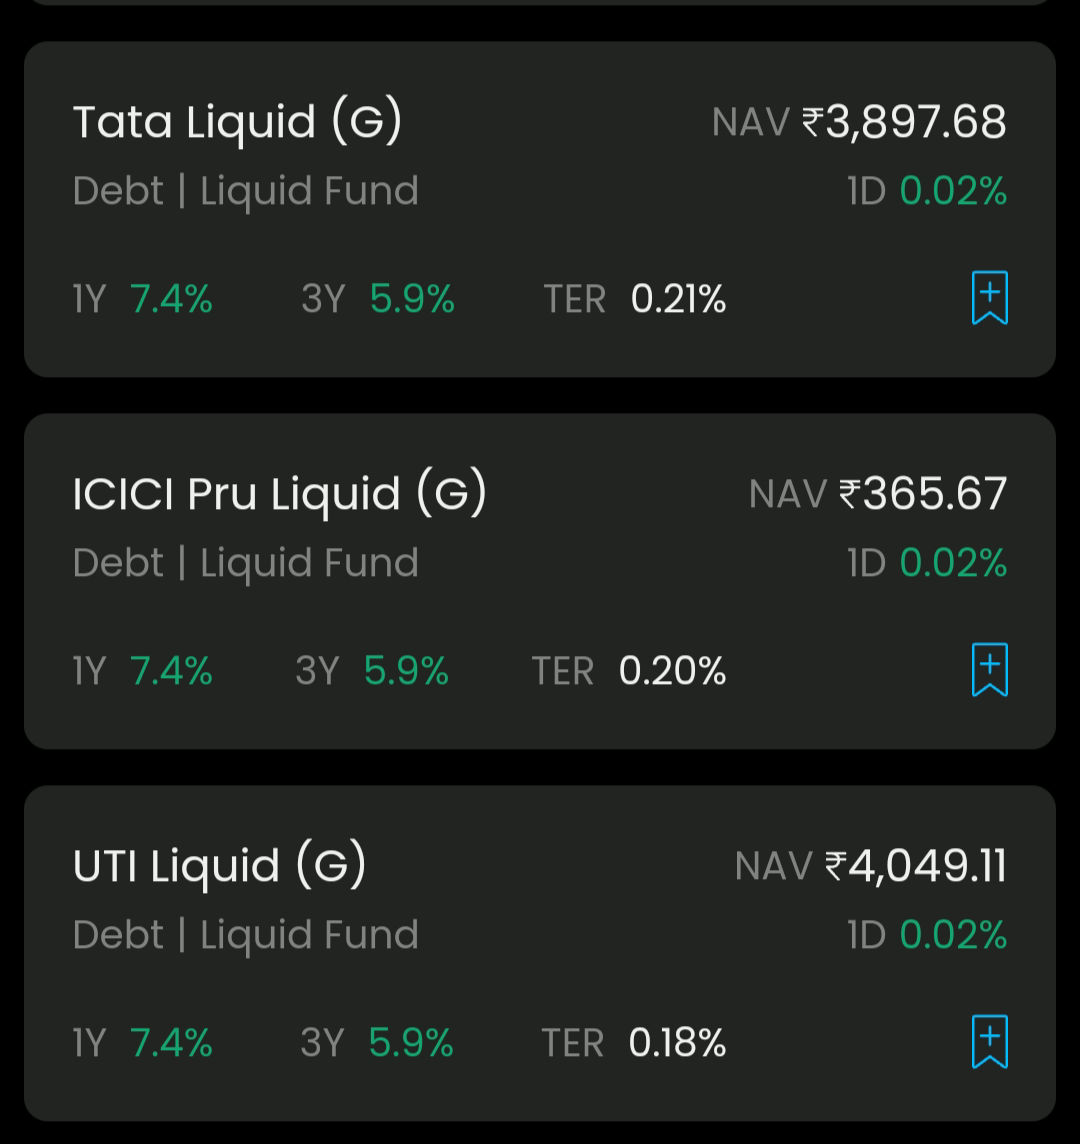Add ICICI Pru Liquid (G) to watchlist
The width and height of the screenshot is (1080, 1144).
pos(990,670)
